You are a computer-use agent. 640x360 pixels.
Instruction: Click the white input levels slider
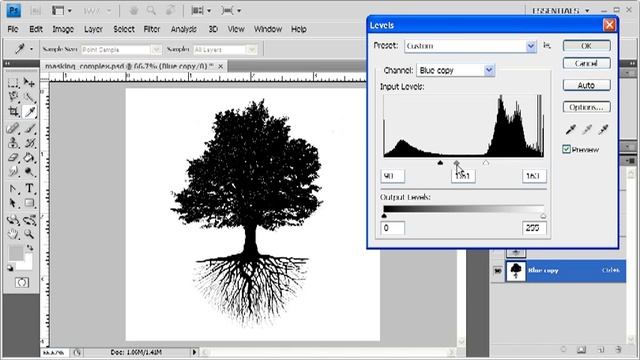point(486,162)
